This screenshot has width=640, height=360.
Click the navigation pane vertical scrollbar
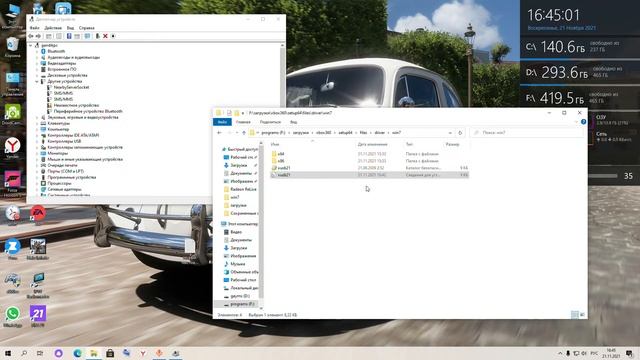click(261, 225)
